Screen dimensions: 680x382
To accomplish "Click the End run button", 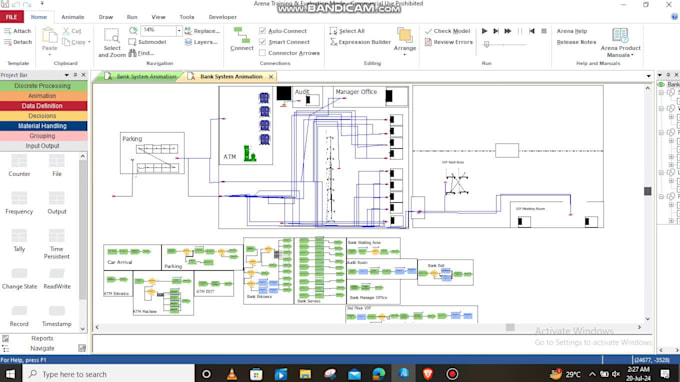I will click(x=543, y=31).
